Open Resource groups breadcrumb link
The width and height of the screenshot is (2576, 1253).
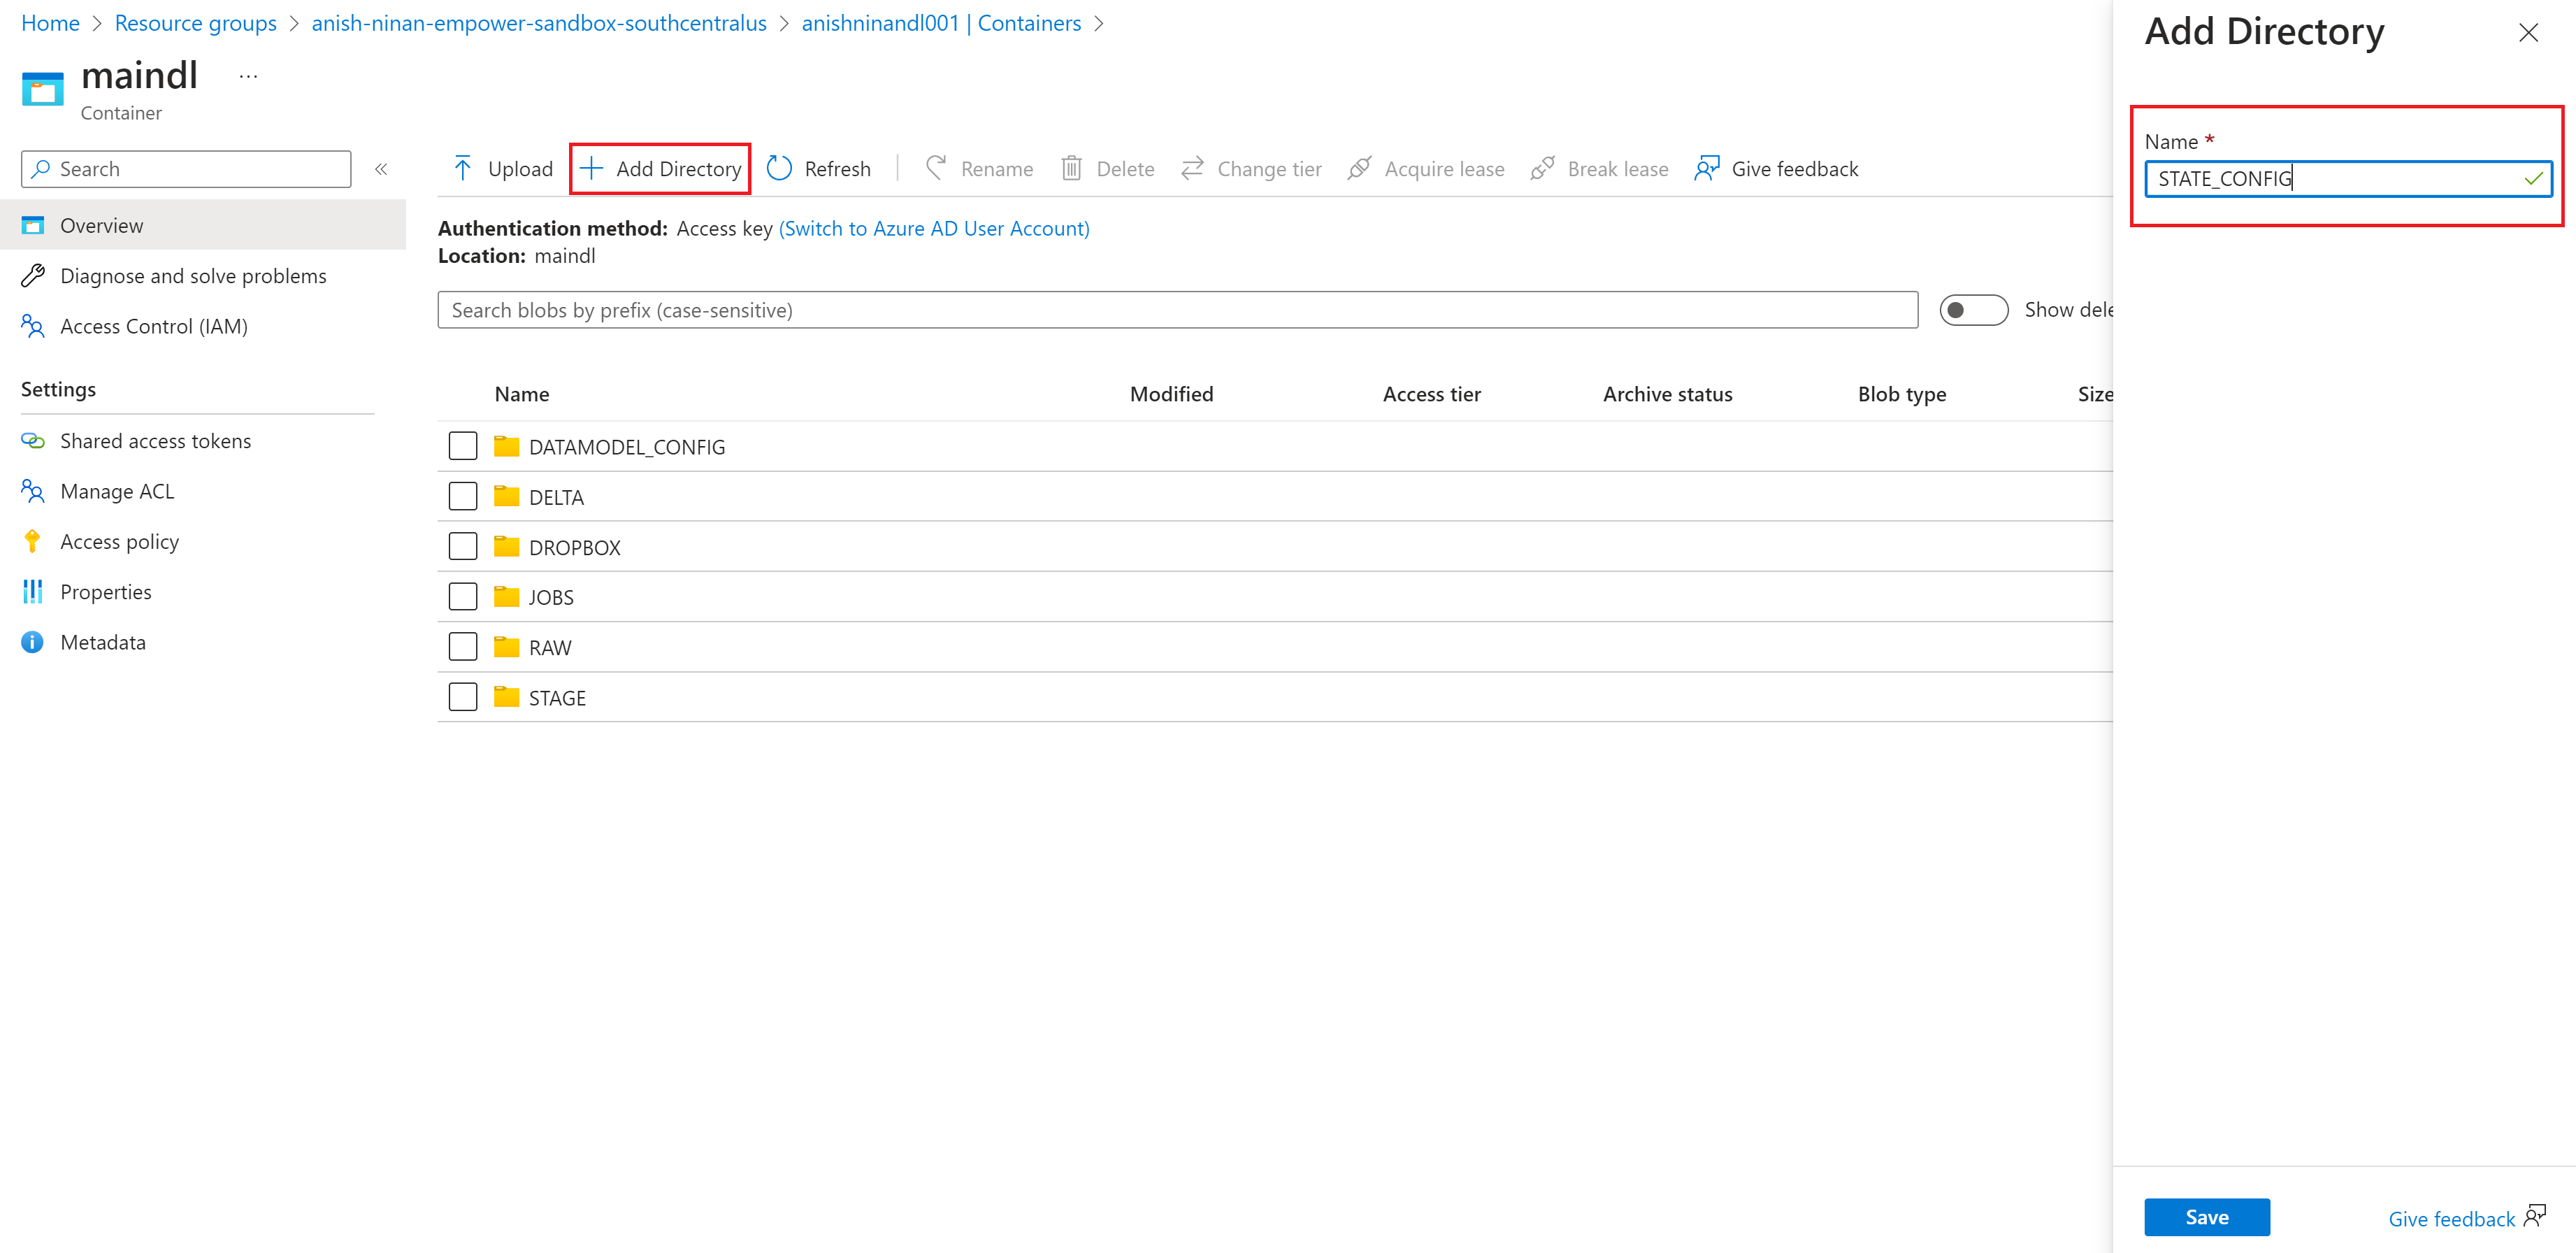[x=196, y=23]
